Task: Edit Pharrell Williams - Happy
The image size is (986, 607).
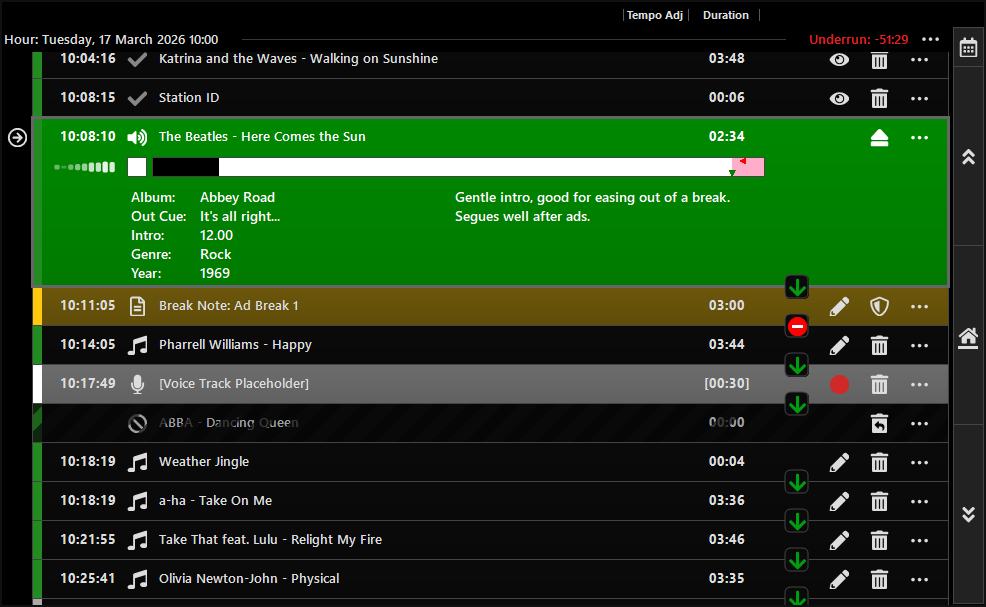Action: click(x=839, y=345)
